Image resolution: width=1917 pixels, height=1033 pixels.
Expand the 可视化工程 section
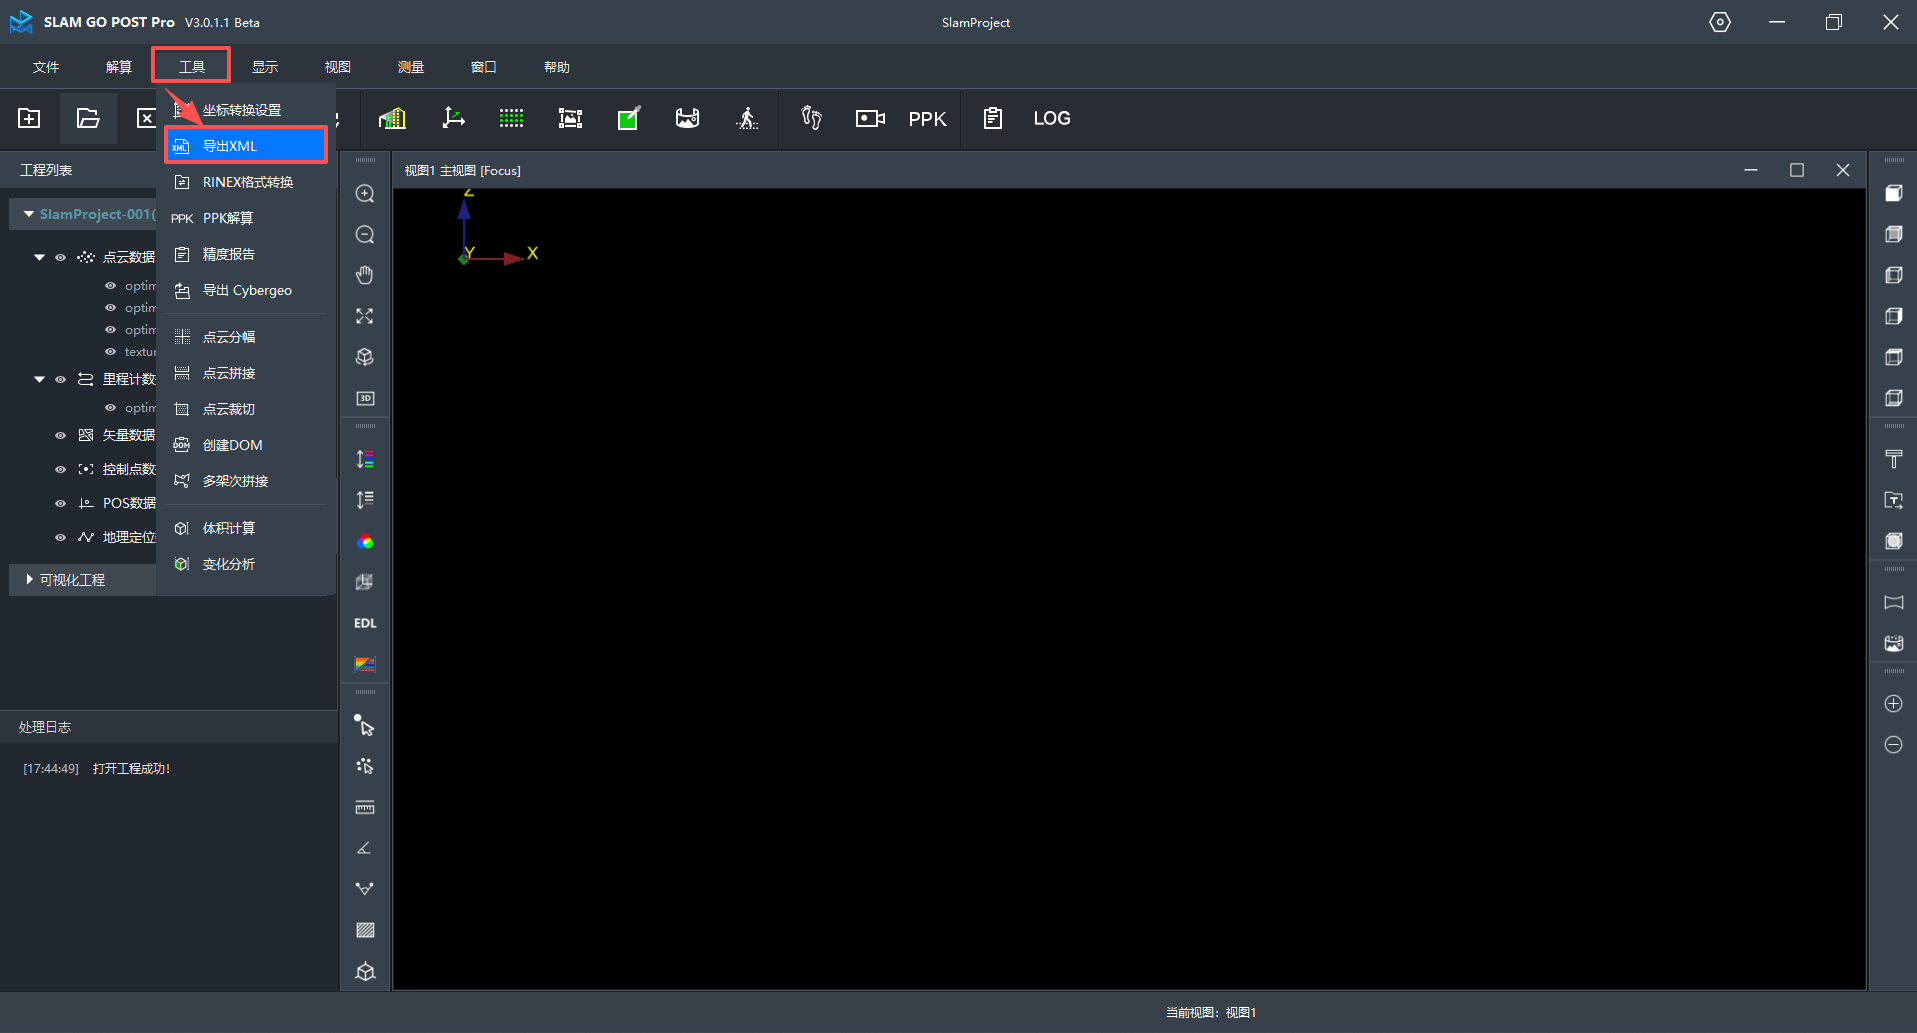pos(28,579)
